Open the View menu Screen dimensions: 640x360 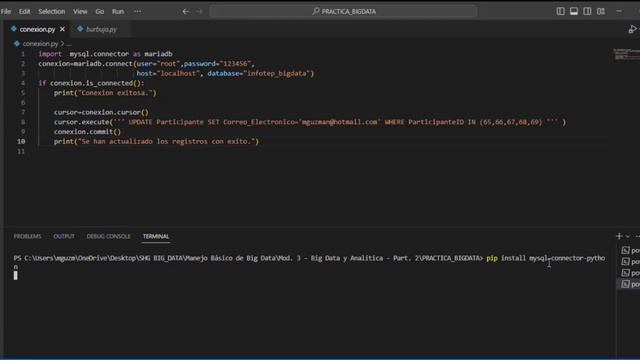tap(80, 11)
